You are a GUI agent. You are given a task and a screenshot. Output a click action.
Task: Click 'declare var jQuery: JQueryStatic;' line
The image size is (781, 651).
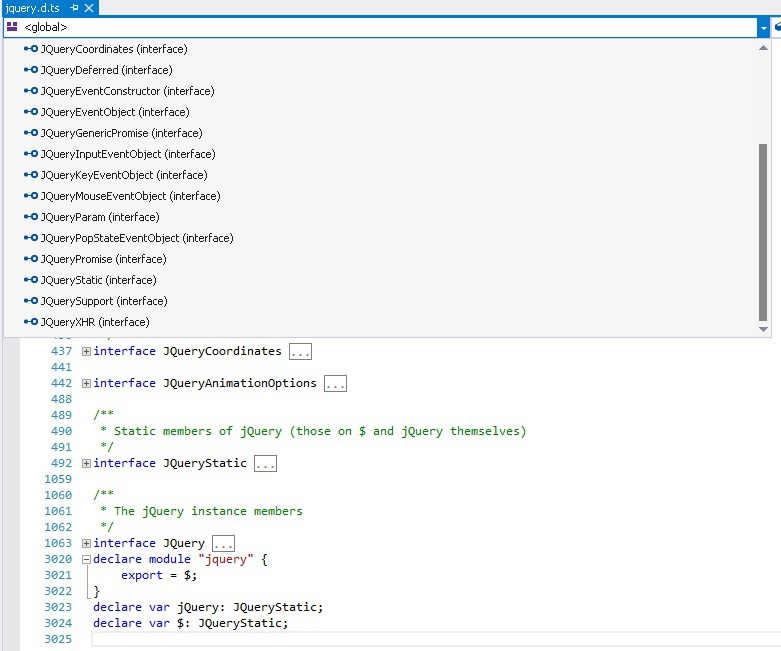(208, 607)
